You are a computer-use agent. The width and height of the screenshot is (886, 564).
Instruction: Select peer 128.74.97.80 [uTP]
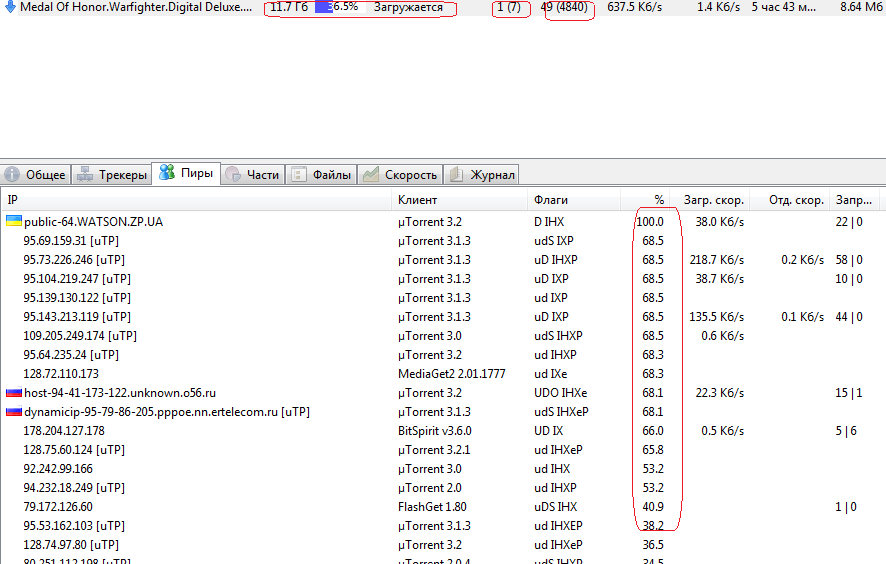click(x=71, y=545)
